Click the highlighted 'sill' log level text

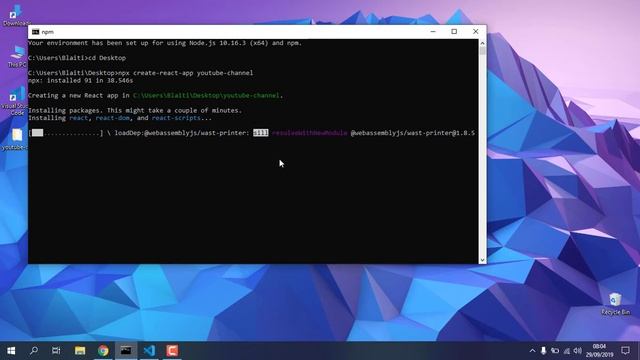[261, 133]
